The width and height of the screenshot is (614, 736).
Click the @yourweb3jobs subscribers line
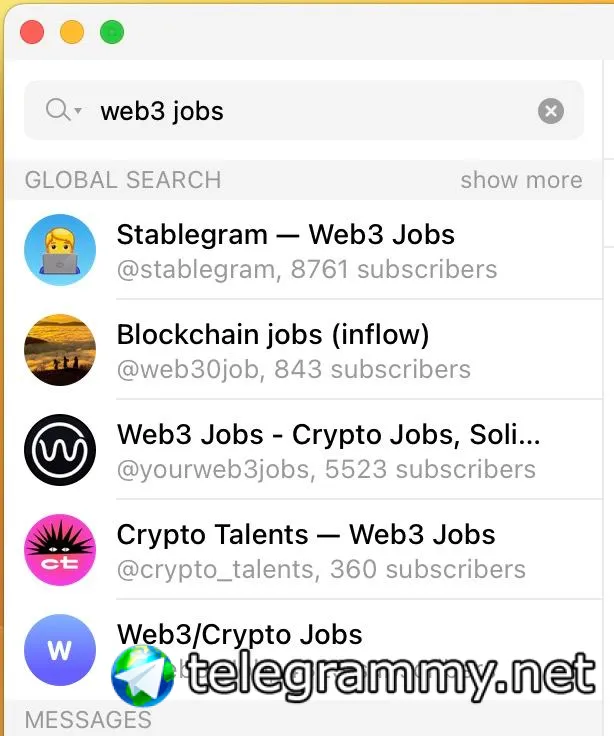[326, 469]
